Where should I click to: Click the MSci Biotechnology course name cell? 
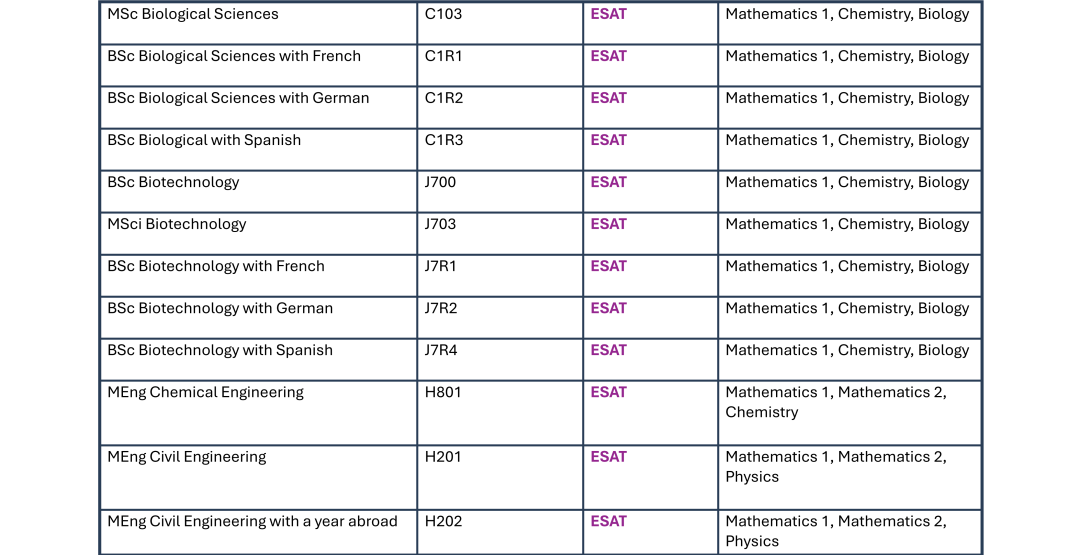[x=177, y=225]
